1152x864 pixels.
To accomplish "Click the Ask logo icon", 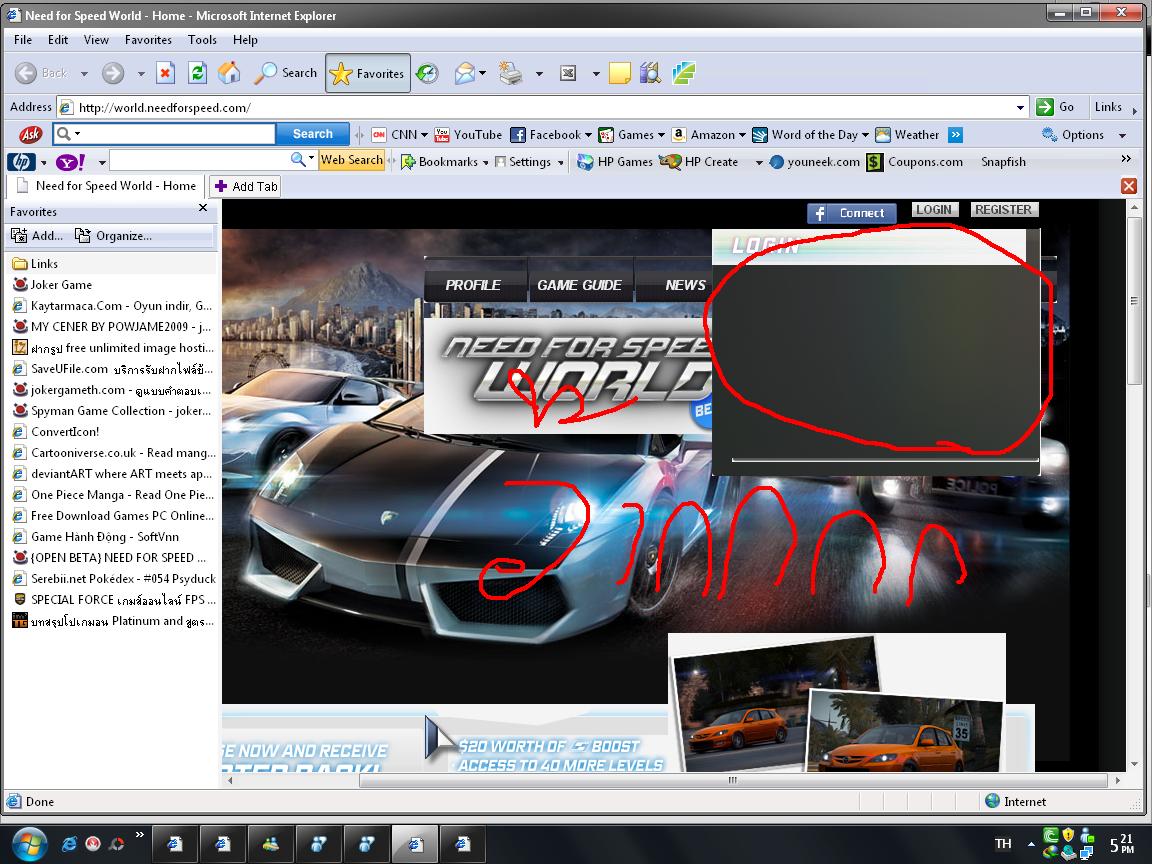I will coord(31,134).
